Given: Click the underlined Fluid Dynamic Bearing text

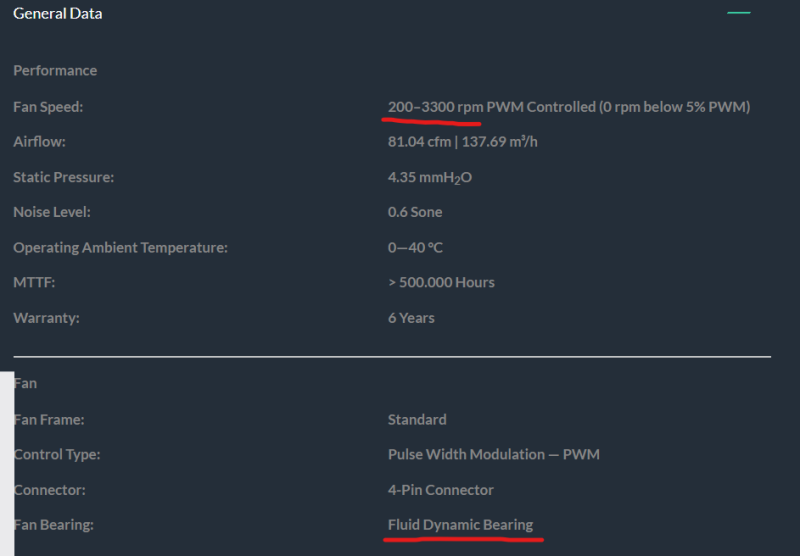Looking at the screenshot, I should point(460,525).
